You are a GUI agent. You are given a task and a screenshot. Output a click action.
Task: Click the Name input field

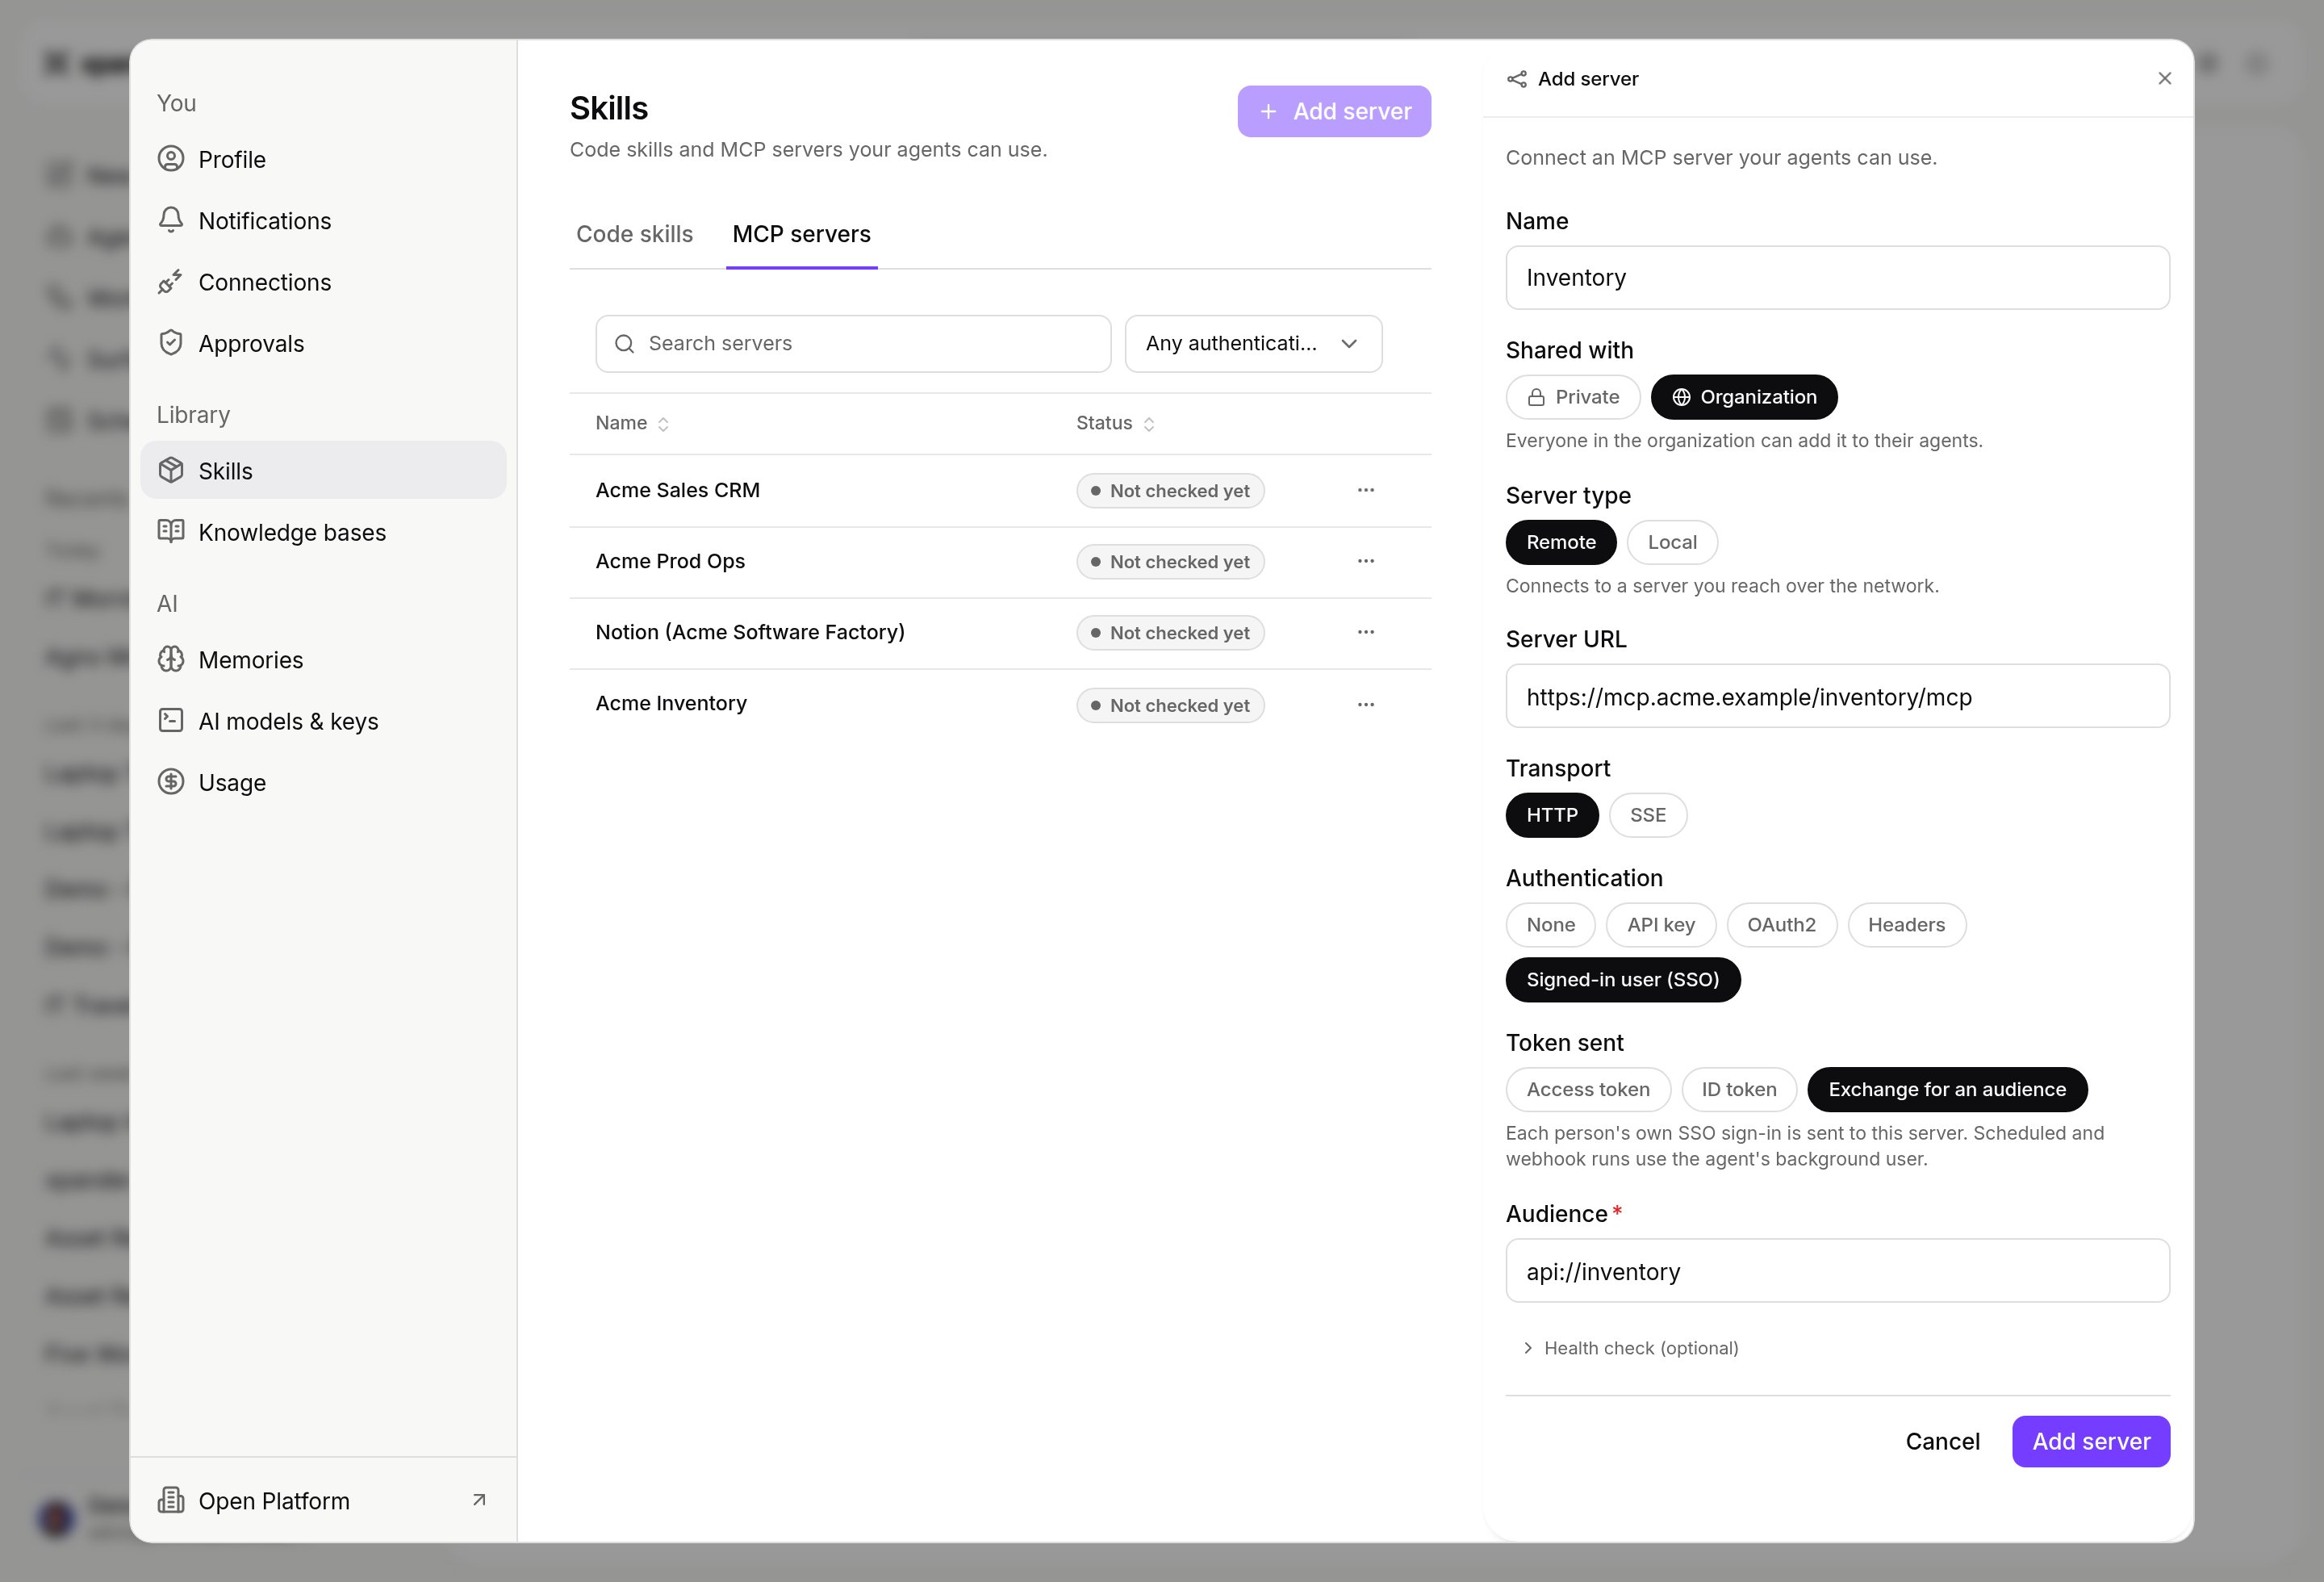click(1837, 278)
